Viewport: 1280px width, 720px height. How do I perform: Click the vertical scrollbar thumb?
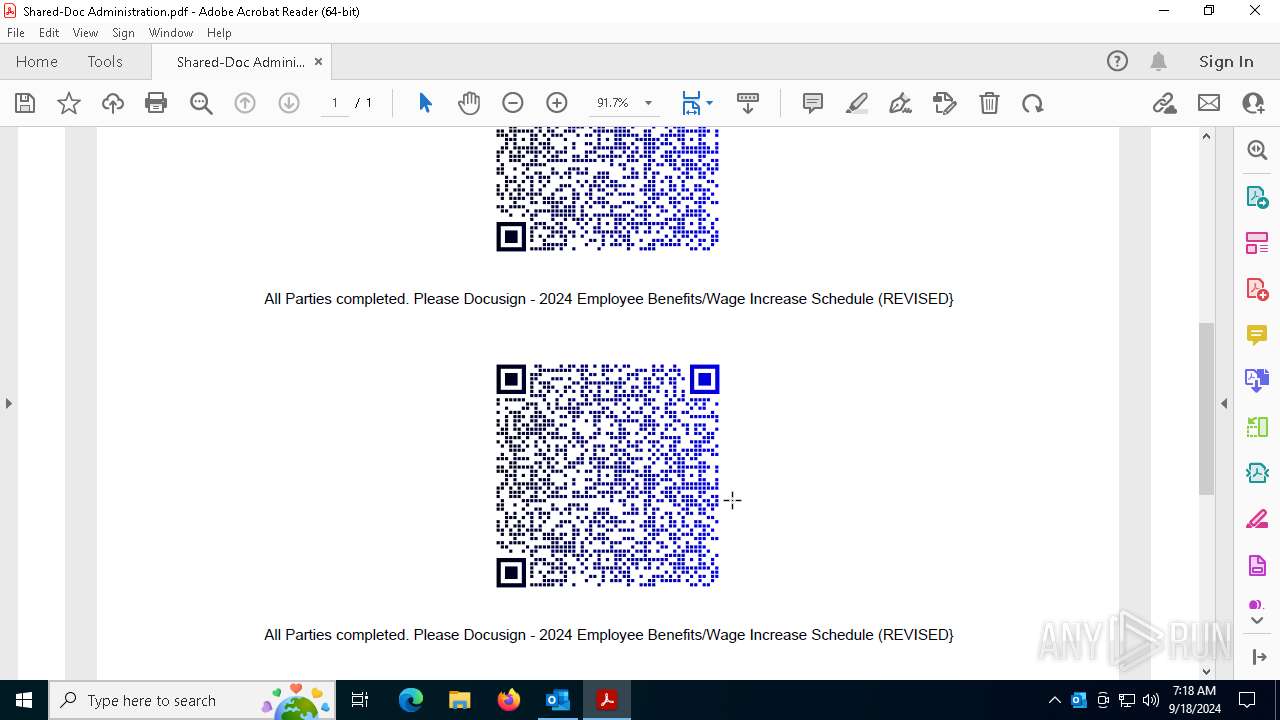1206,408
